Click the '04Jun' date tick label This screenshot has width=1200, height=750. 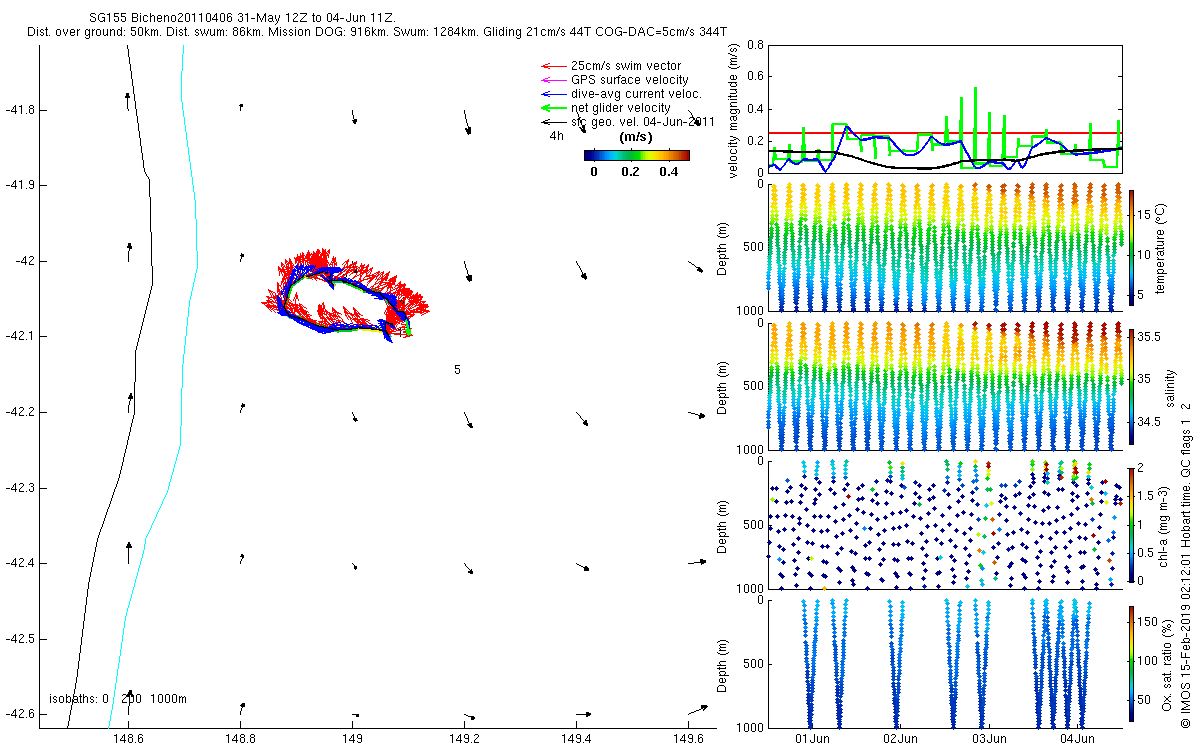tap(1077, 739)
